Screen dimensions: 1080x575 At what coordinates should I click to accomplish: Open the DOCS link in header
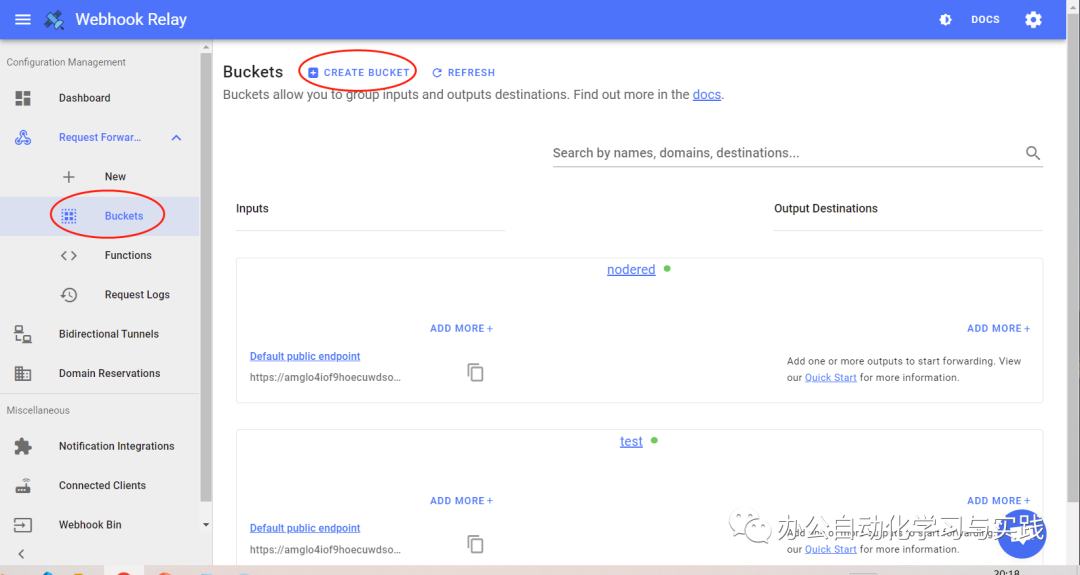985,19
